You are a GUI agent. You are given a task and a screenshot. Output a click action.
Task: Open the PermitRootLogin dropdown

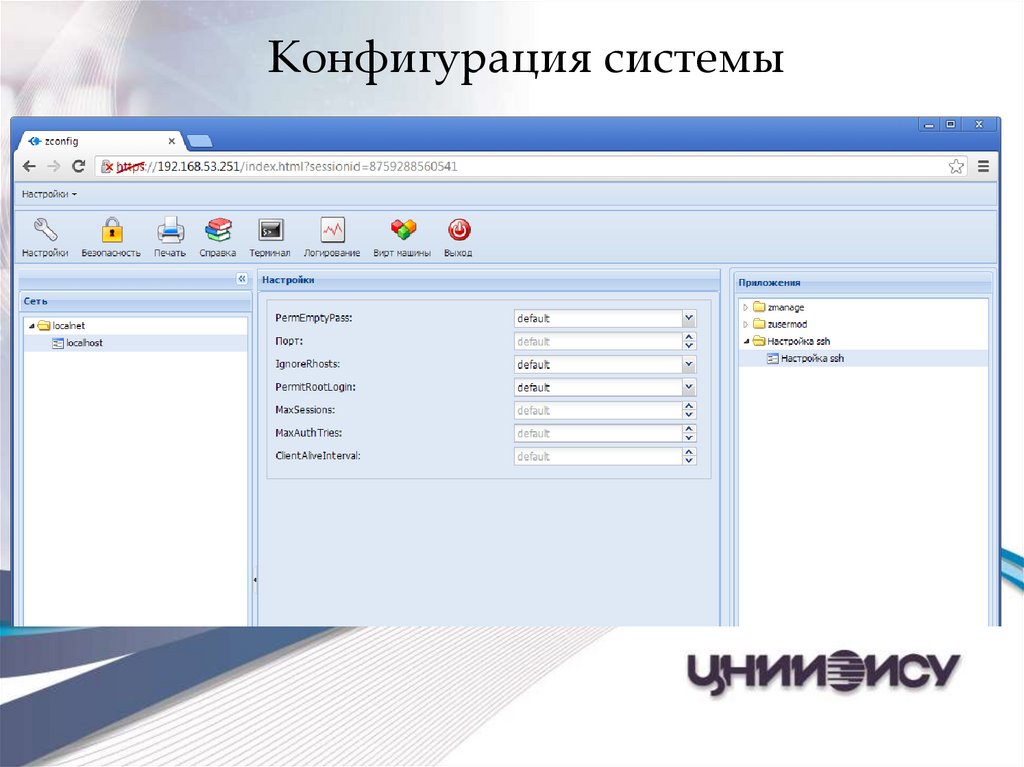pos(689,388)
